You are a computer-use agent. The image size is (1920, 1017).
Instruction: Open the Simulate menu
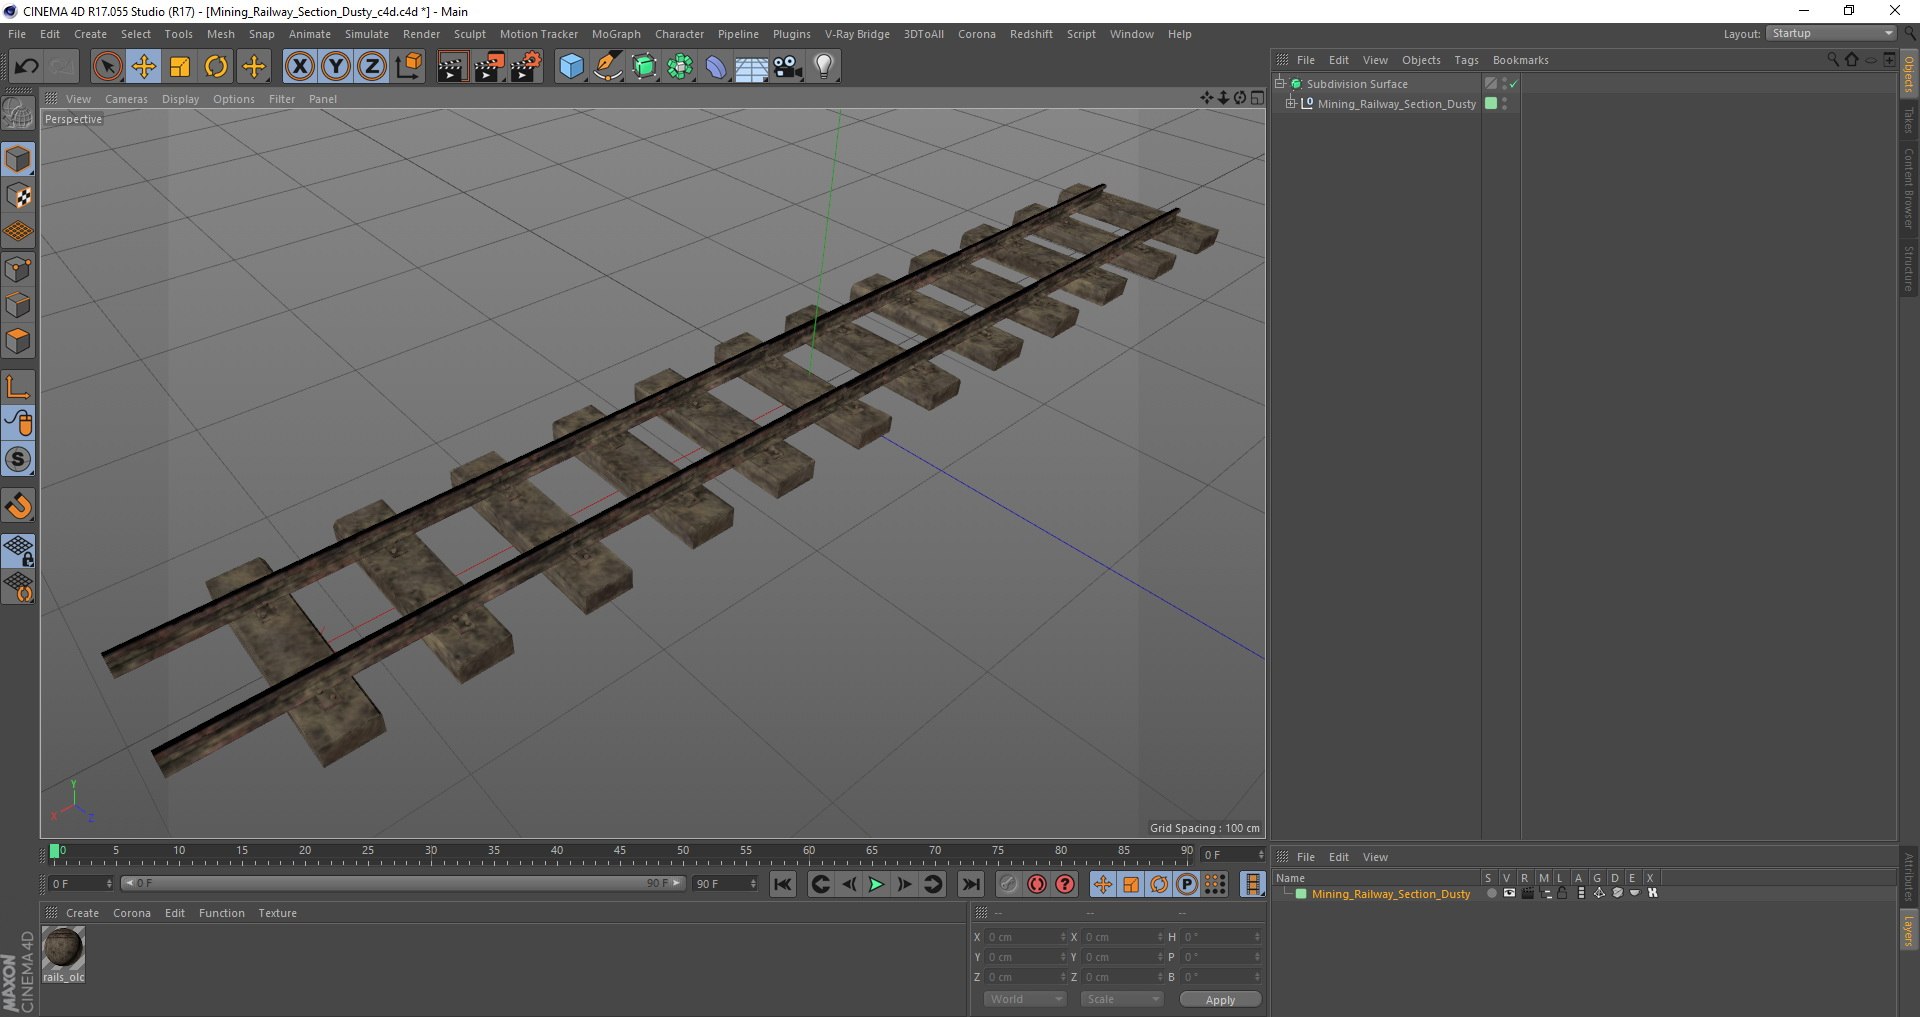367,34
